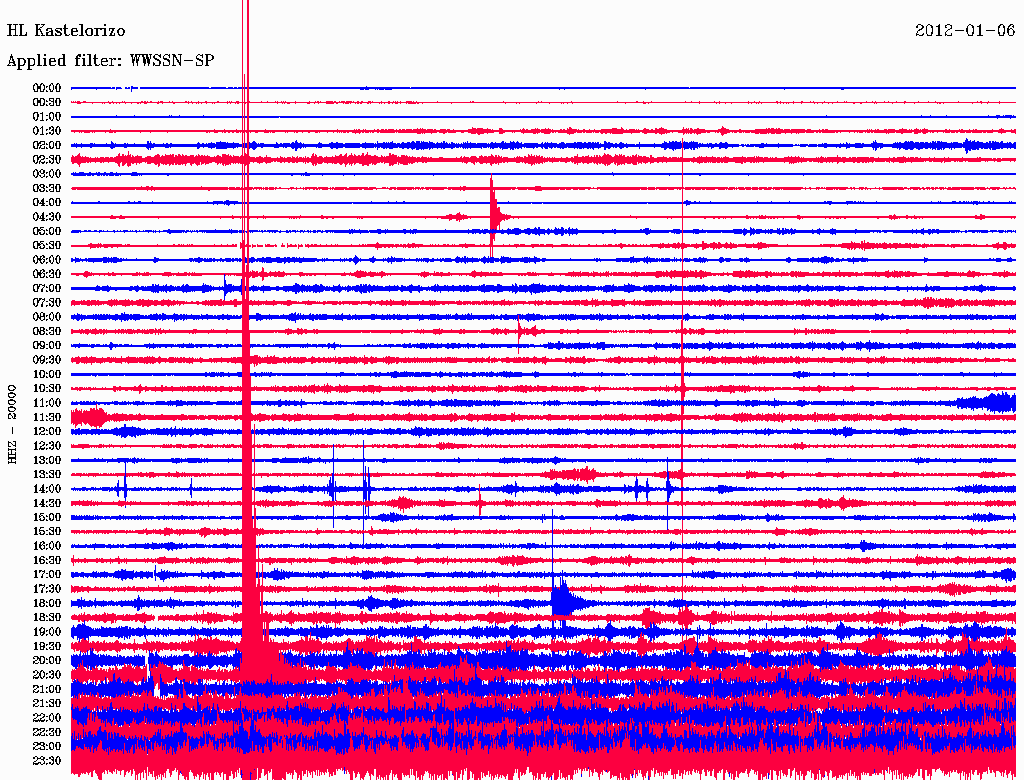1024x780 pixels.
Task: Select the 19:00 time label
Action: [47, 632]
